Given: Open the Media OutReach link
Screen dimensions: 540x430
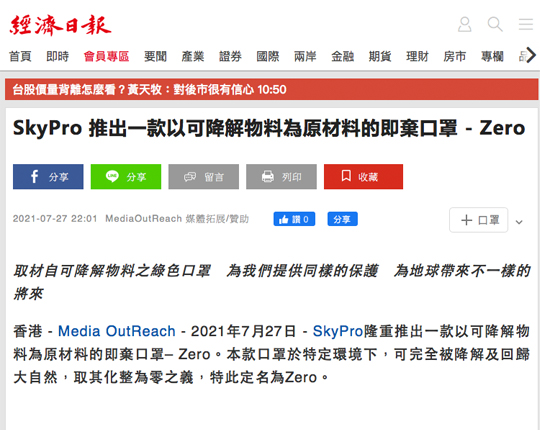Looking at the screenshot, I should (117, 331).
